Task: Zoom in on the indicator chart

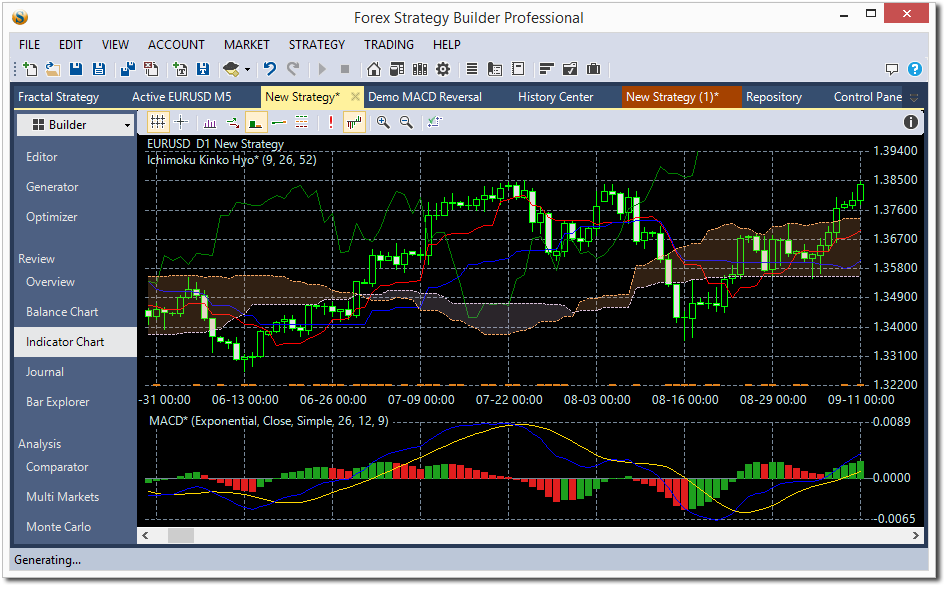Action: tap(383, 122)
